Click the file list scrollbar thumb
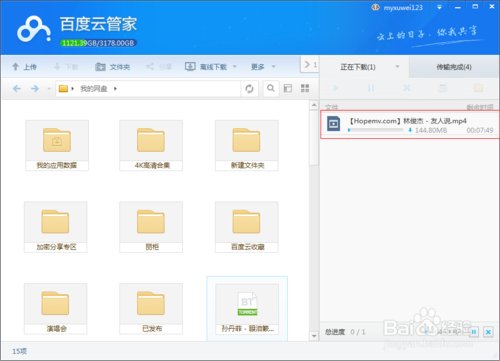Image resolution: width=500 pixels, height=361 pixels. coord(314,137)
